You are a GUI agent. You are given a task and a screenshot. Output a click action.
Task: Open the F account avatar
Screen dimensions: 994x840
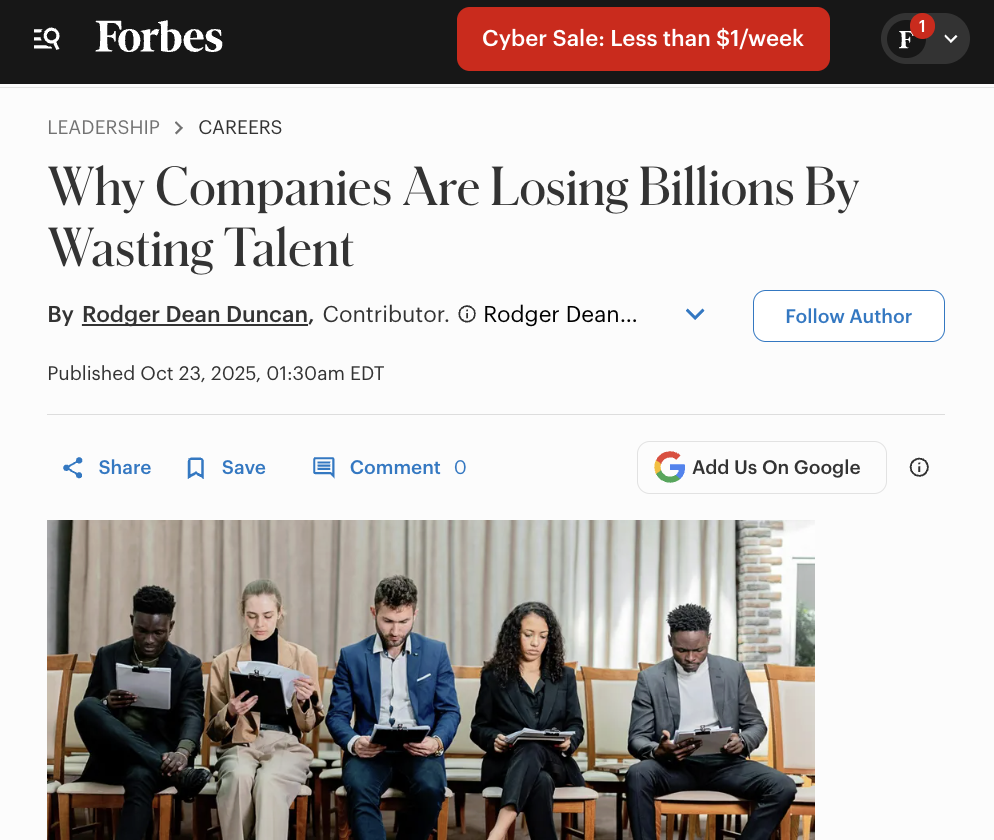tap(905, 41)
